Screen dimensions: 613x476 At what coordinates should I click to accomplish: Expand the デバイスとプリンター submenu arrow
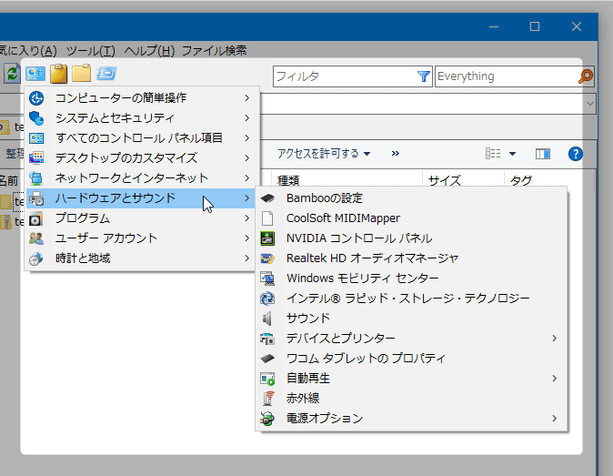click(x=554, y=338)
